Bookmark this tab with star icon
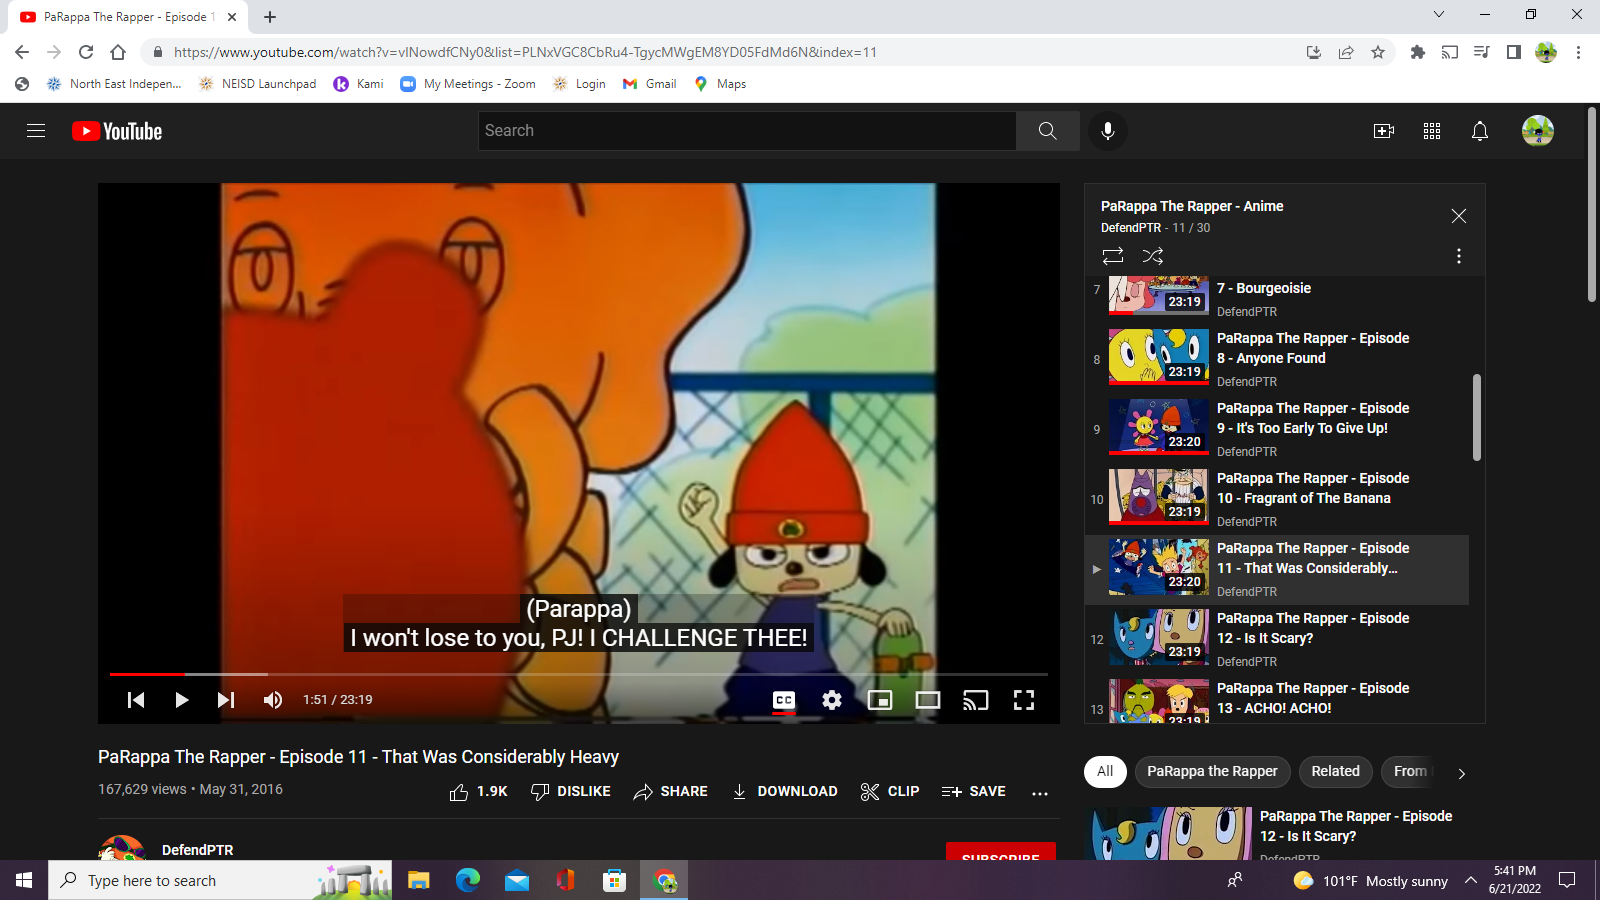 pyautogui.click(x=1378, y=52)
